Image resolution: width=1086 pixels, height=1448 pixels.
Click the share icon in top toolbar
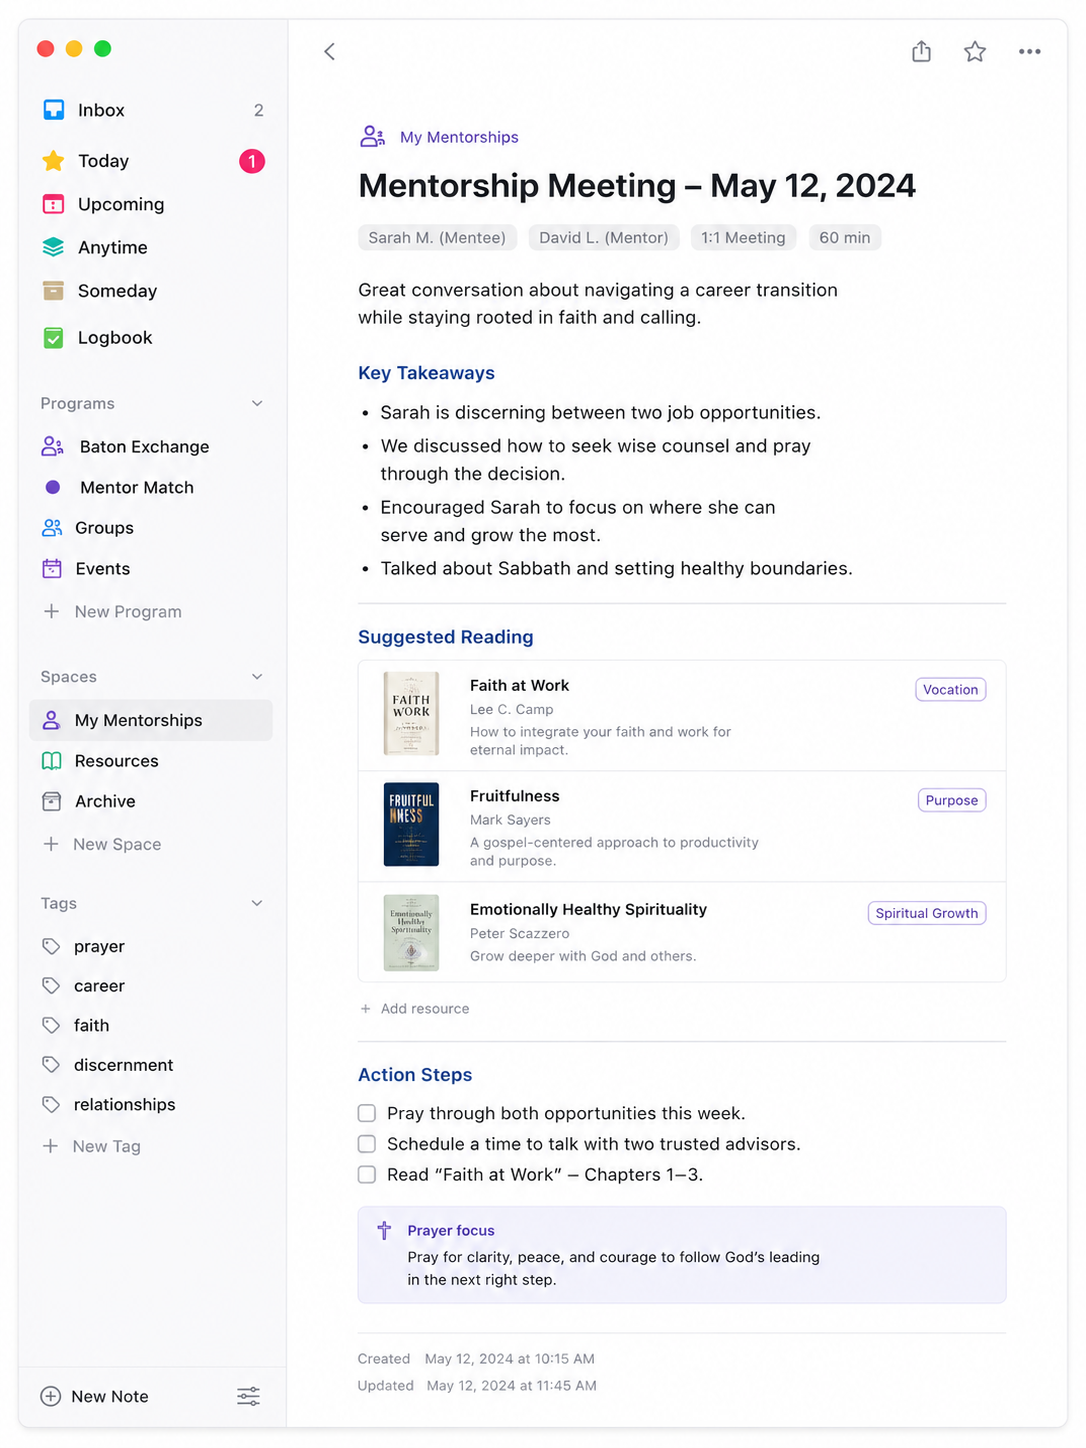[x=921, y=51]
